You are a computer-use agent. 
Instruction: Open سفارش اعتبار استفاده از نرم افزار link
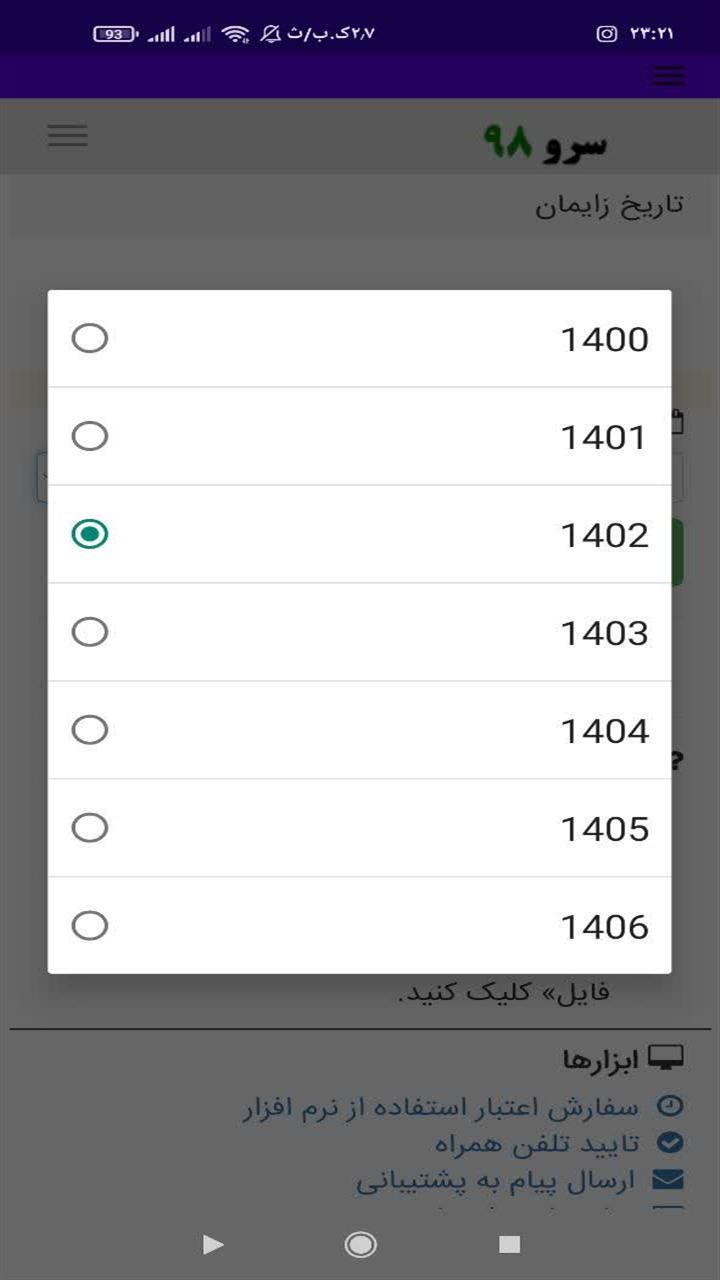pos(440,1107)
